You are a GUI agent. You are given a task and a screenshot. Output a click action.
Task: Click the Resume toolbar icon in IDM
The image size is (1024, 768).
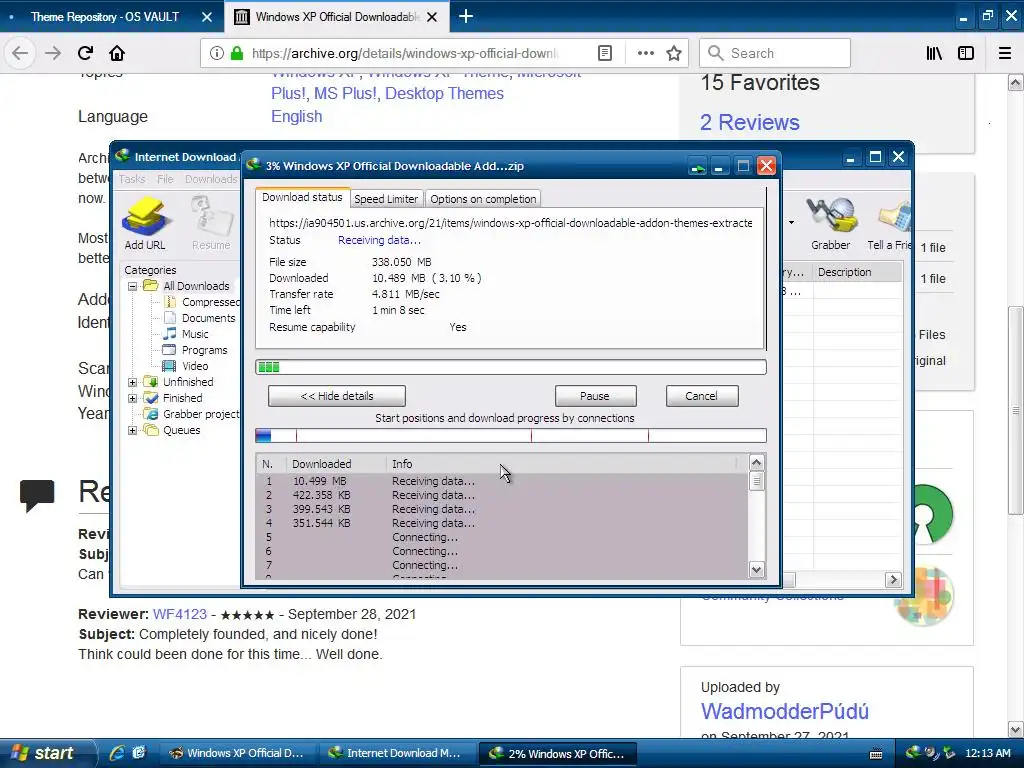tap(211, 224)
